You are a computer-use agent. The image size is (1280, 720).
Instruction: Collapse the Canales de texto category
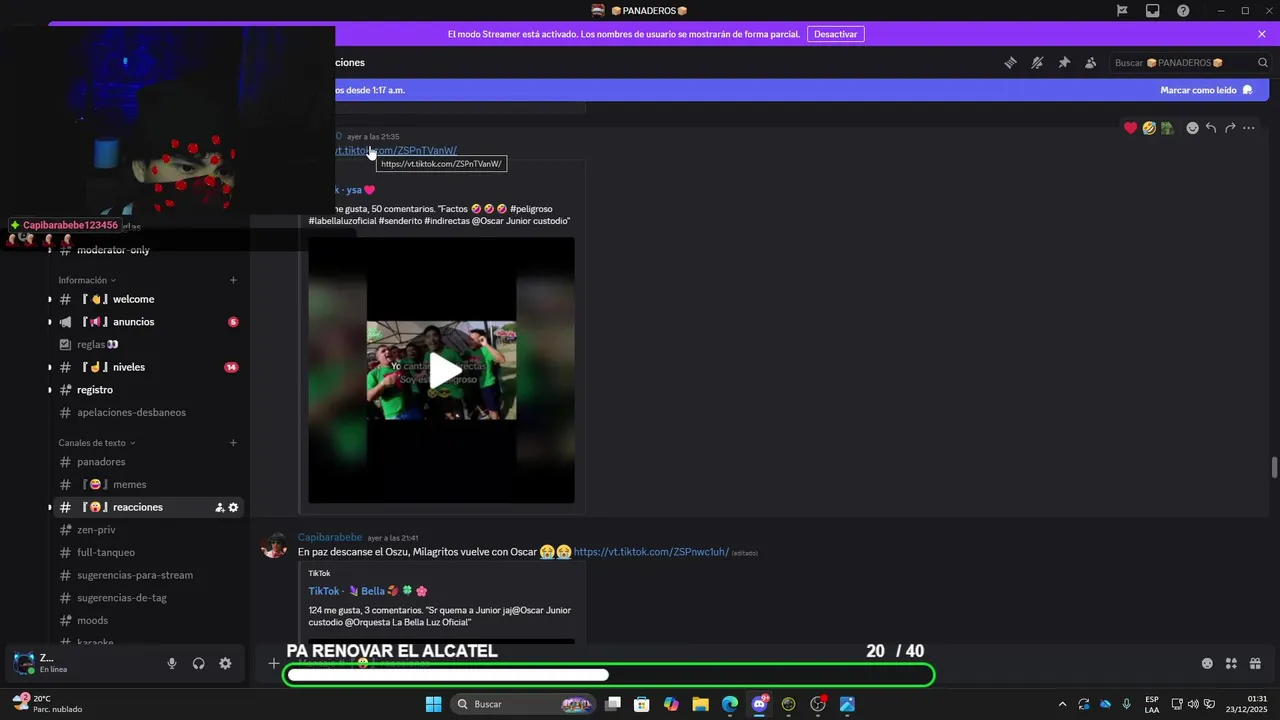(x=97, y=443)
